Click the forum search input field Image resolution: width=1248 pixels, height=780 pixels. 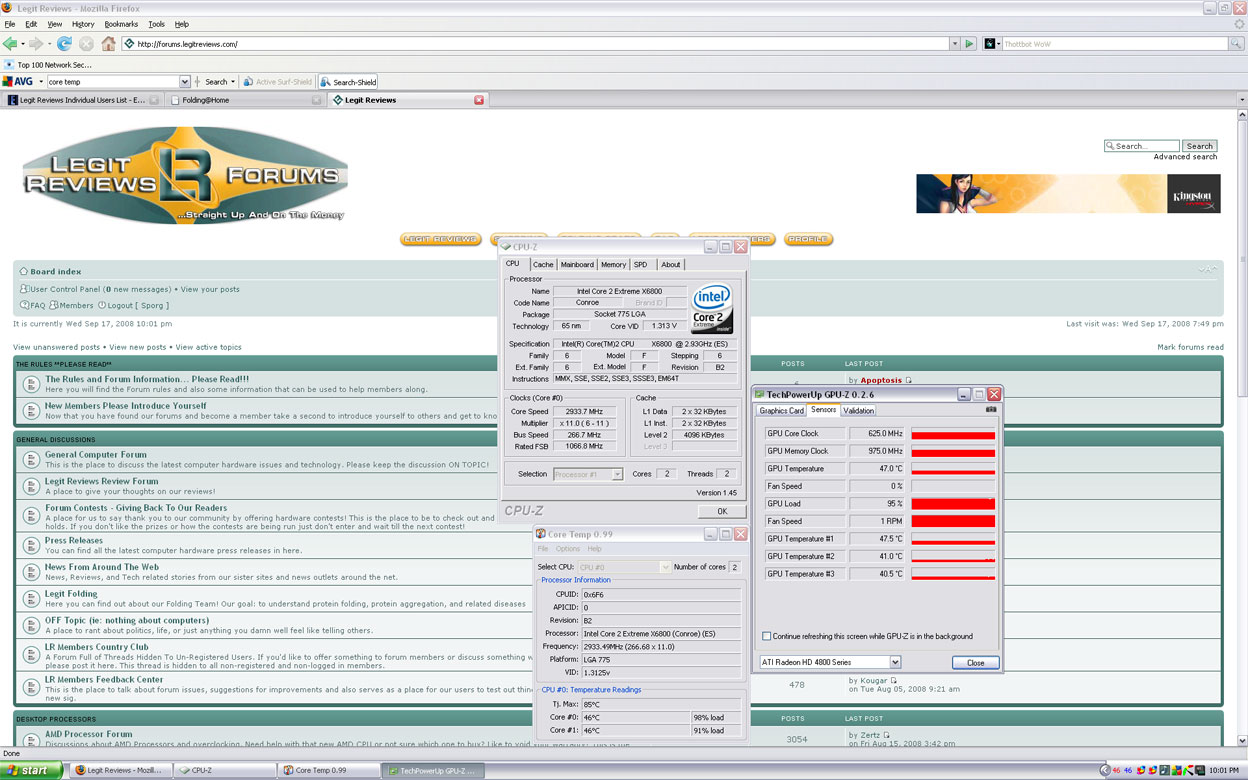pyautogui.click(x=1142, y=146)
